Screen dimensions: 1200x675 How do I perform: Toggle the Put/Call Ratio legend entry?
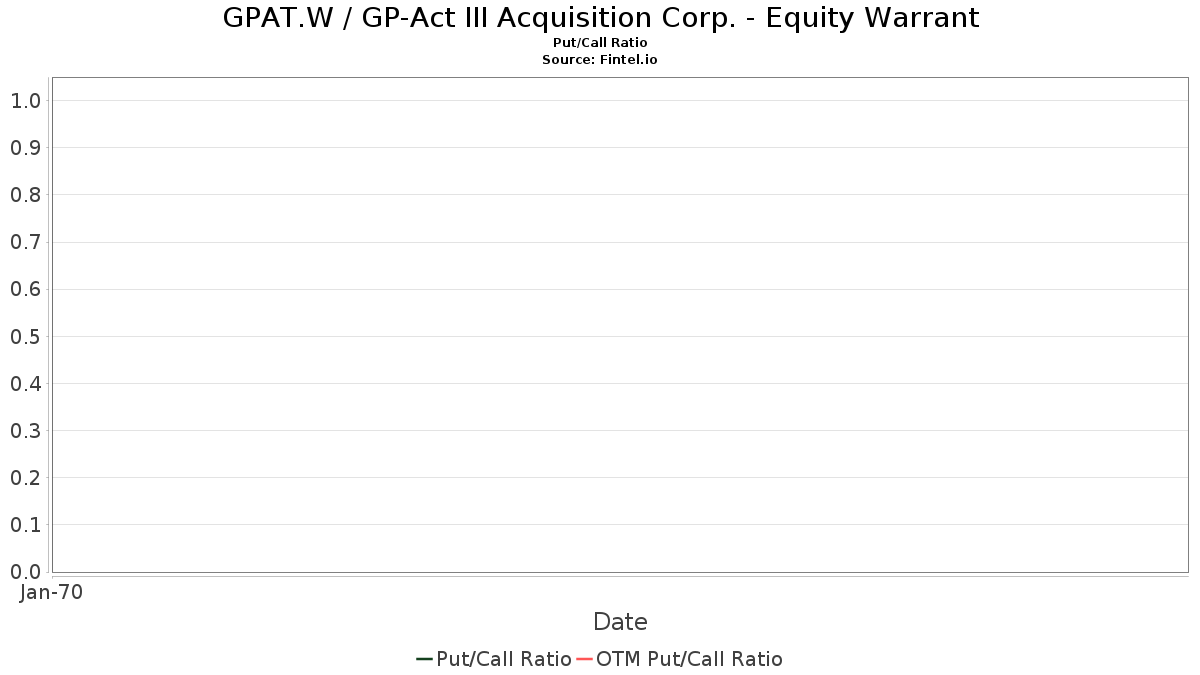[503, 659]
